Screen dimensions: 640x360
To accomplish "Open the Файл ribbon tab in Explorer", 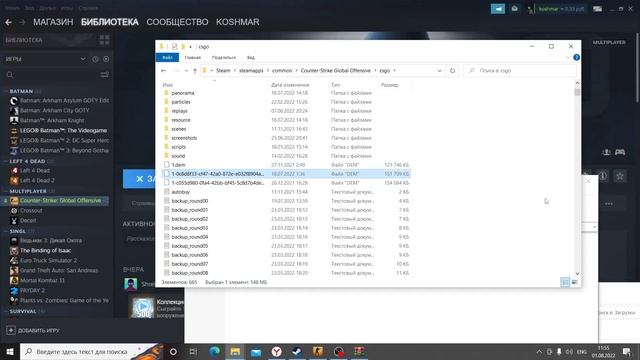I will pos(167,58).
